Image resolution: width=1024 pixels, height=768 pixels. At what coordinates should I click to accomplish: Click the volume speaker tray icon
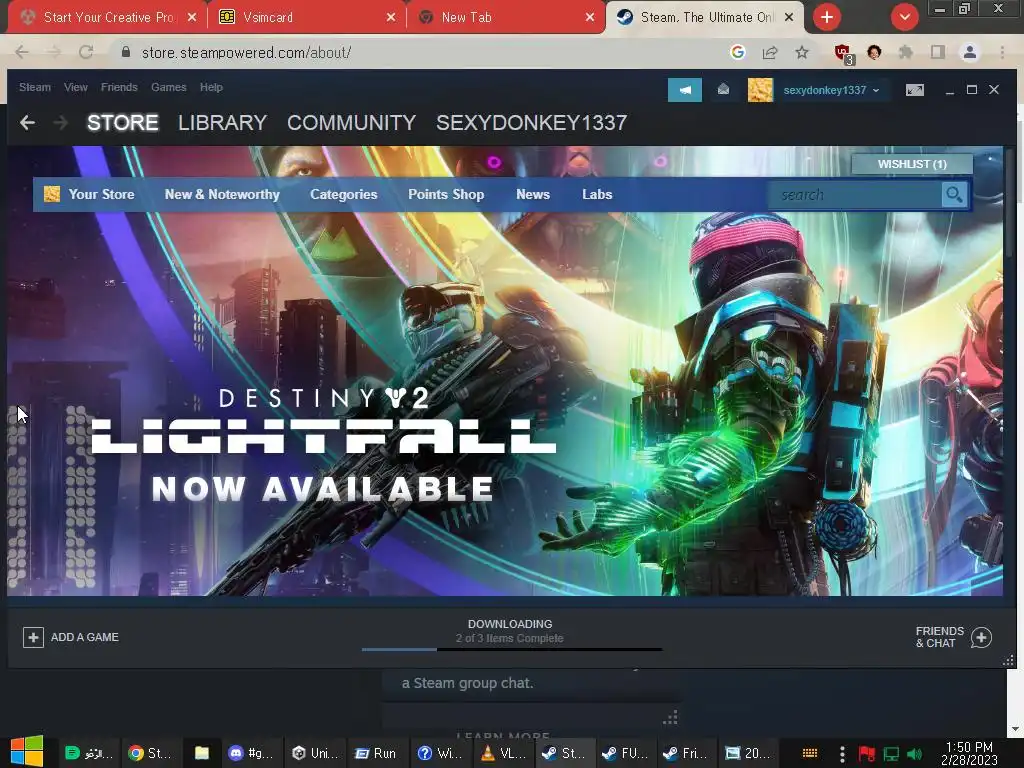914,754
